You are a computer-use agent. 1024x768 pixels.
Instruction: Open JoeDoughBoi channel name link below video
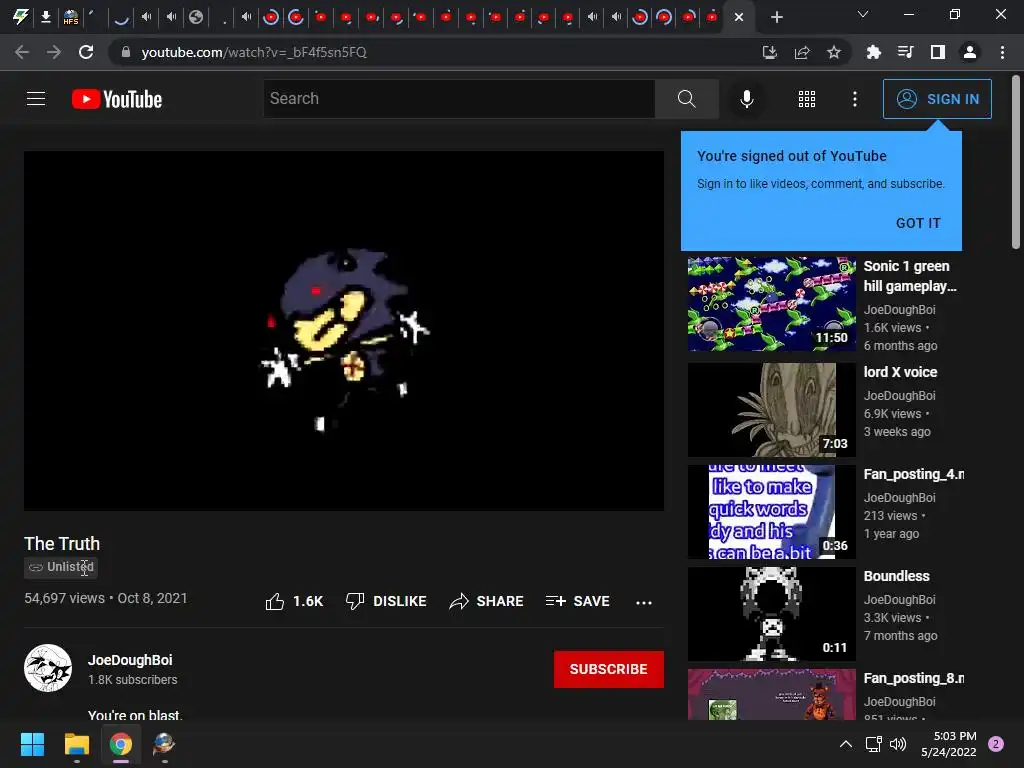[130, 660]
